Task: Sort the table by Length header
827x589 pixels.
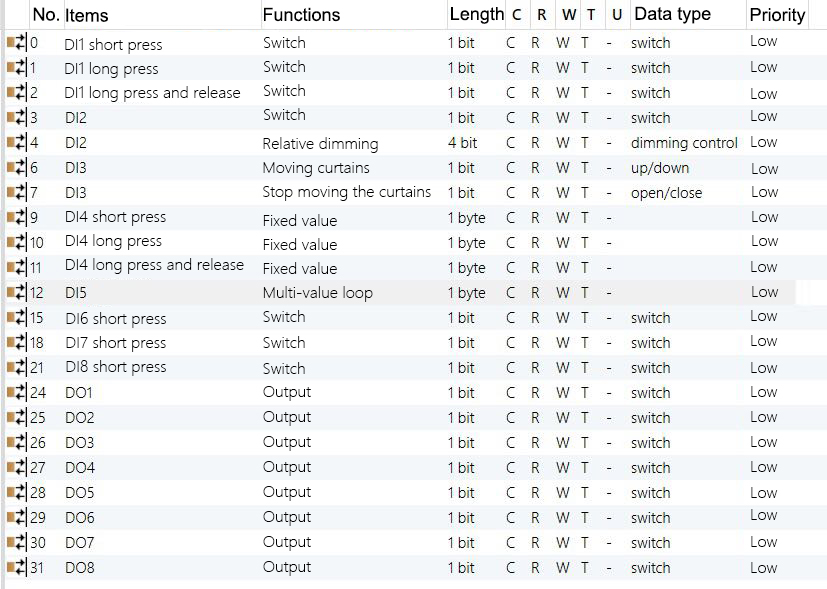Action: pyautogui.click(x=476, y=15)
